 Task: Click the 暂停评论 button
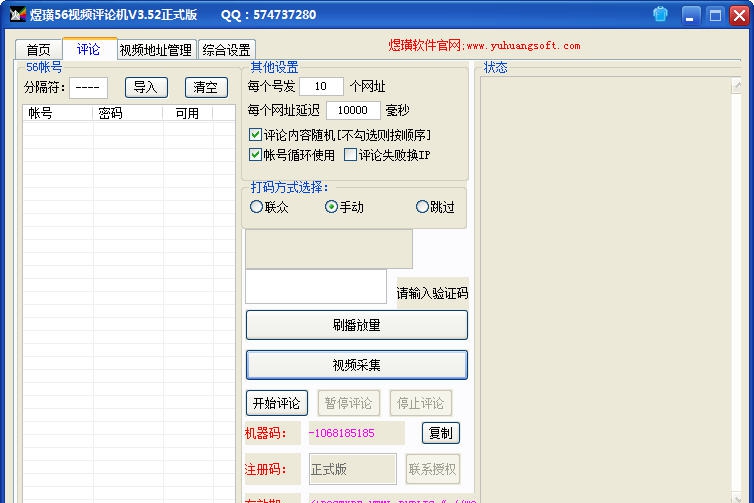[349, 403]
